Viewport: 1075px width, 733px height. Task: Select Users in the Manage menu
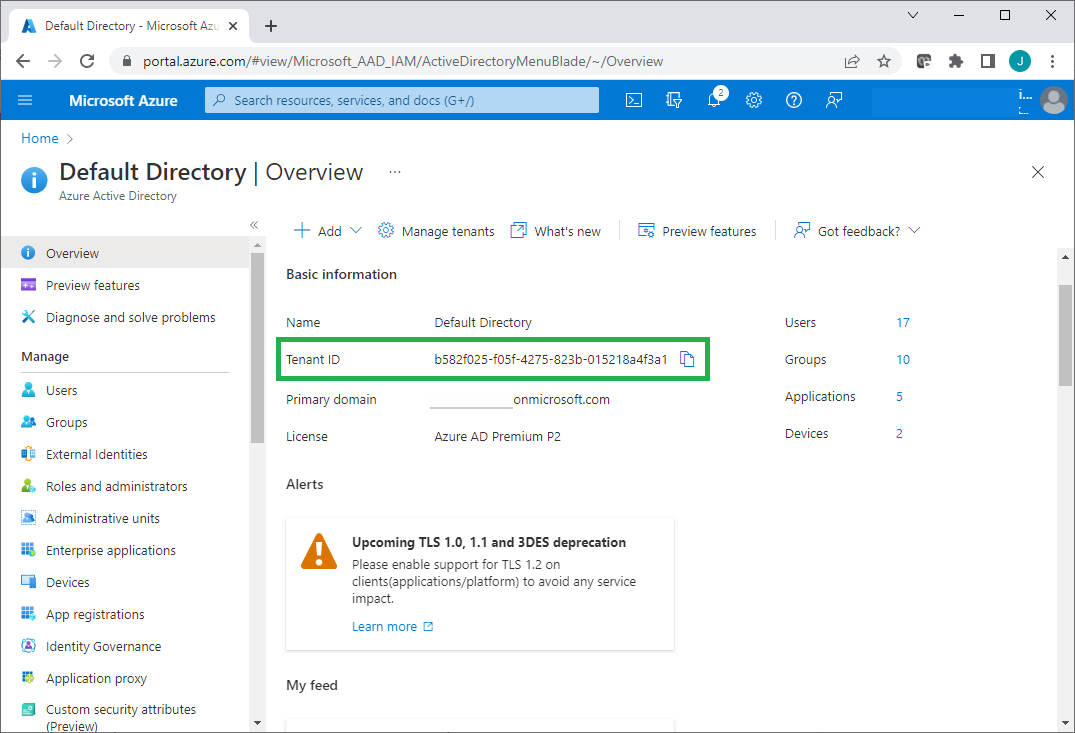(x=61, y=390)
